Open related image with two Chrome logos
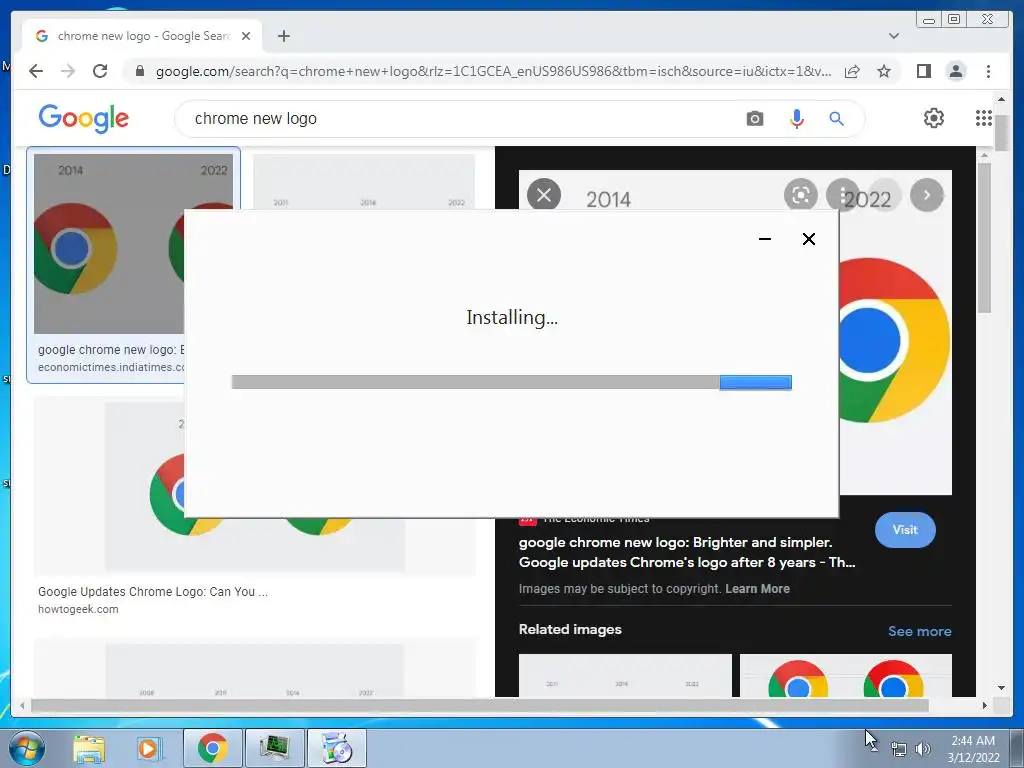Screen dimensions: 1024x768 [846, 675]
